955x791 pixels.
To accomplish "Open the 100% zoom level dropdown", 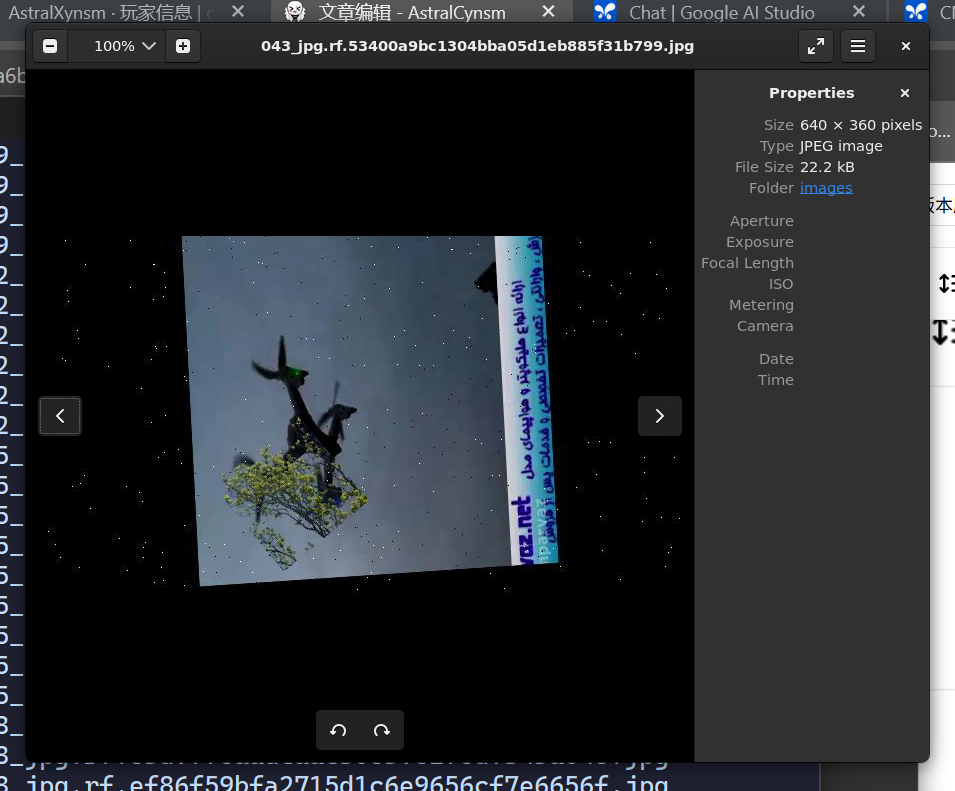I will (x=125, y=47).
